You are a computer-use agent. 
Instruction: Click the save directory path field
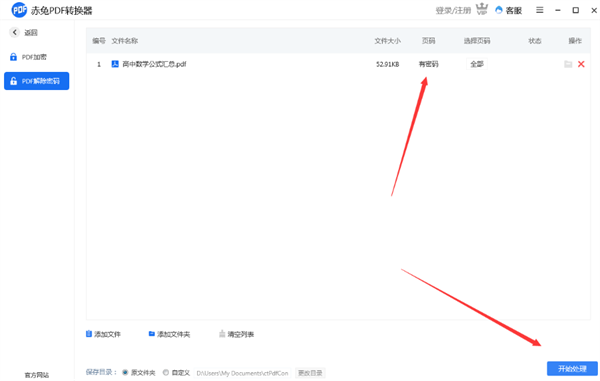coord(242,373)
